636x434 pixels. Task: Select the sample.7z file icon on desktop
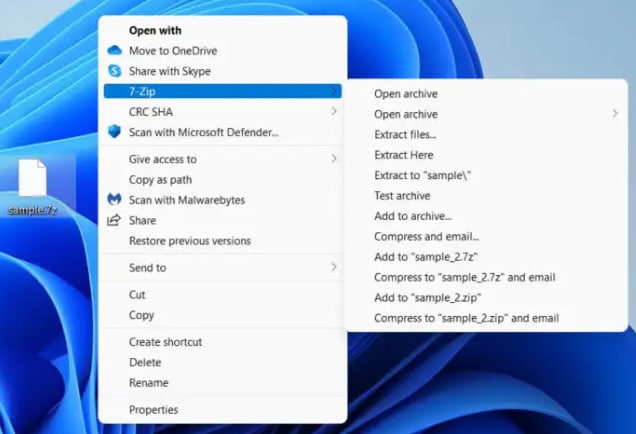pos(32,178)
